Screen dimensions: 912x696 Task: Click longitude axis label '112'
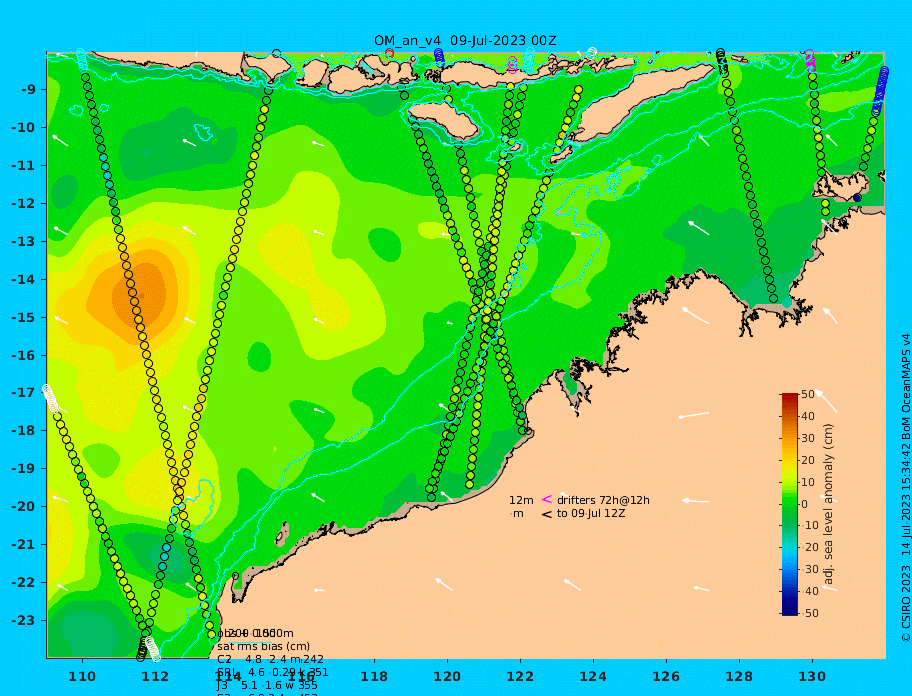pos(155,676)
